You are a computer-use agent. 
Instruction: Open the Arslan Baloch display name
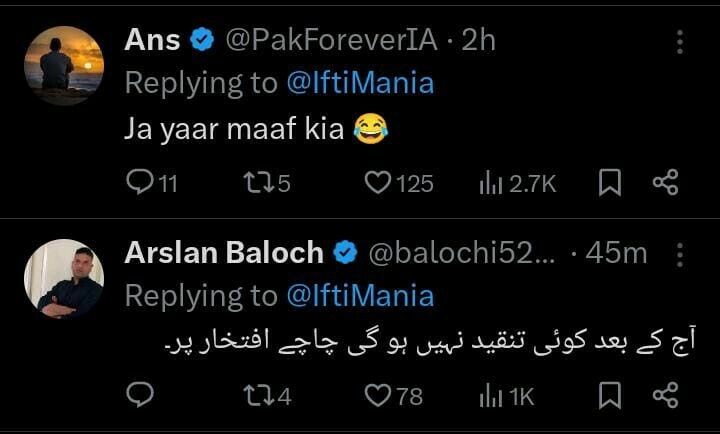(223, 253)
